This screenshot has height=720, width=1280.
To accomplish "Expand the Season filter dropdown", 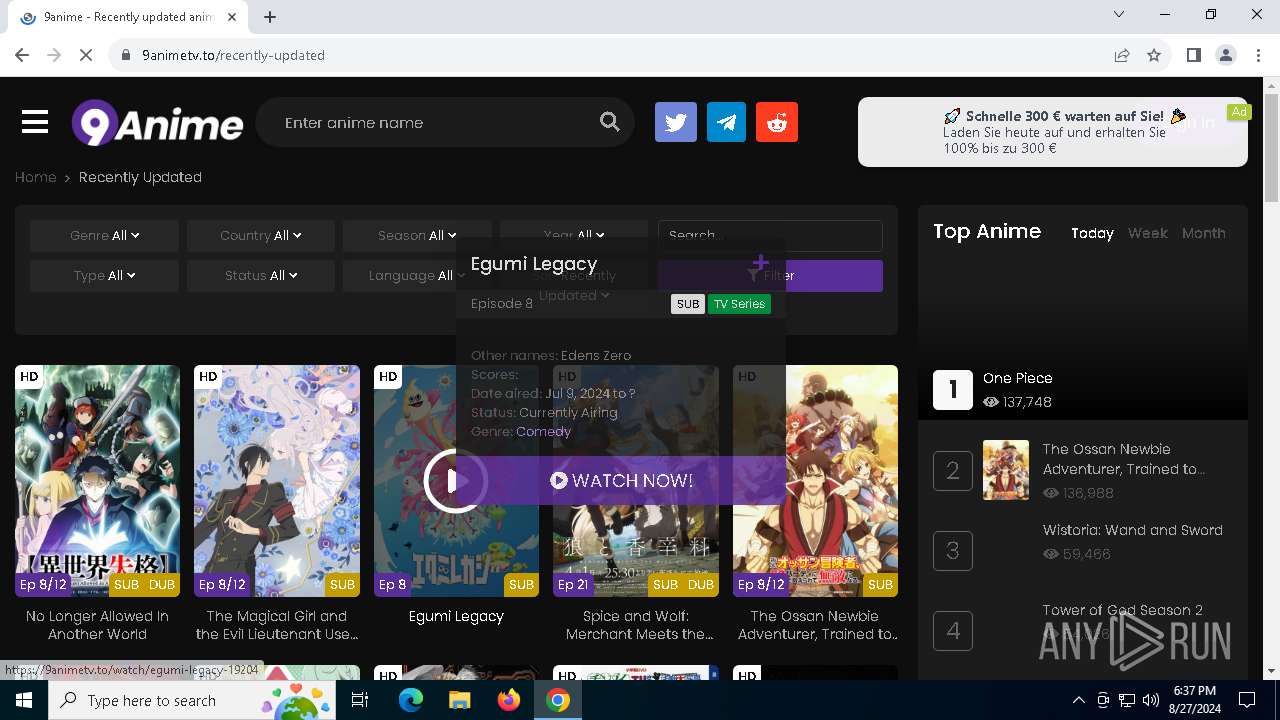I will (417, 235).
